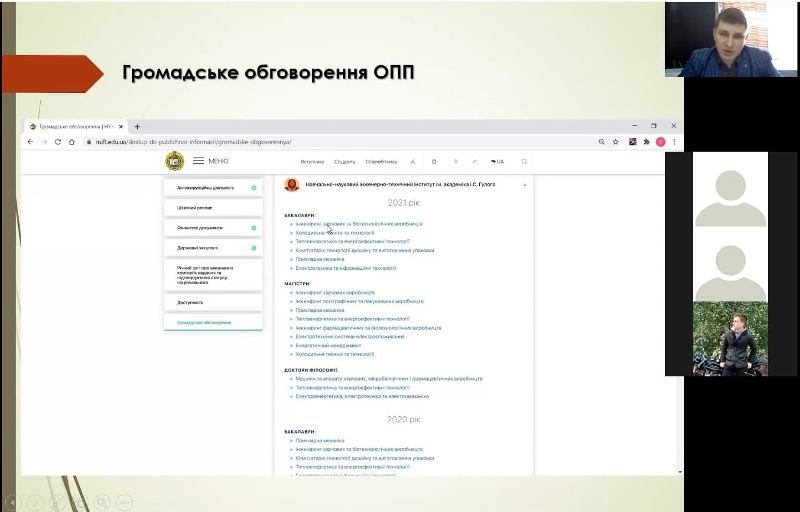Screen dimensions: 800x512
Task: Open the МЕНЮ hamburger icon
Action: [198, 161]
